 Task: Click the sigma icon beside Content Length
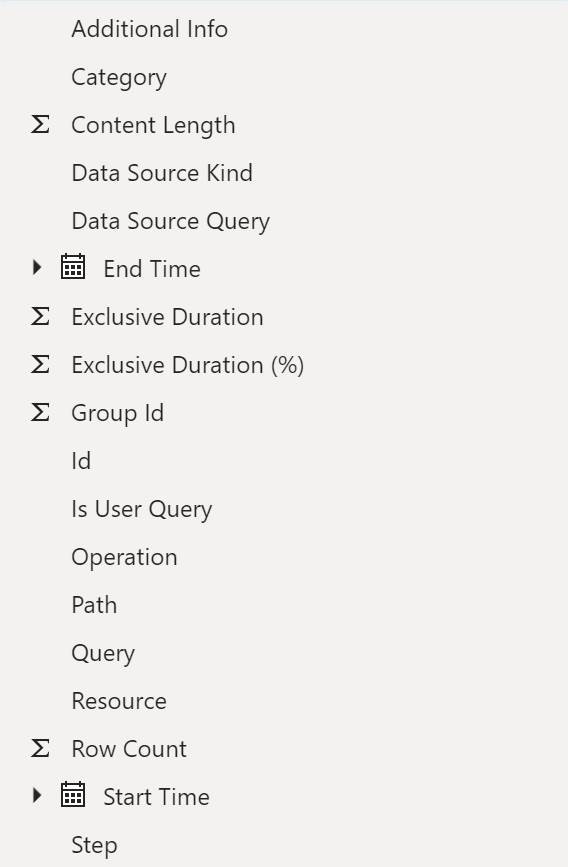click(x=40, y=124)
